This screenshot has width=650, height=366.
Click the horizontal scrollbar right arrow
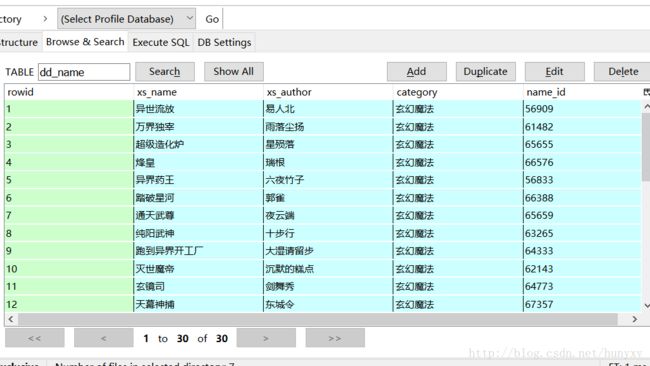634,319
